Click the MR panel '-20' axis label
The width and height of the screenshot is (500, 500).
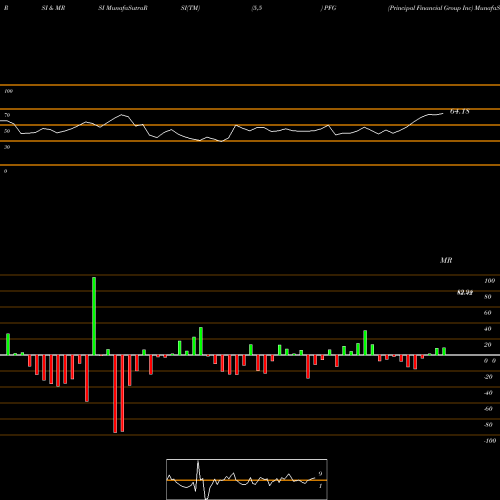(488, 377)
